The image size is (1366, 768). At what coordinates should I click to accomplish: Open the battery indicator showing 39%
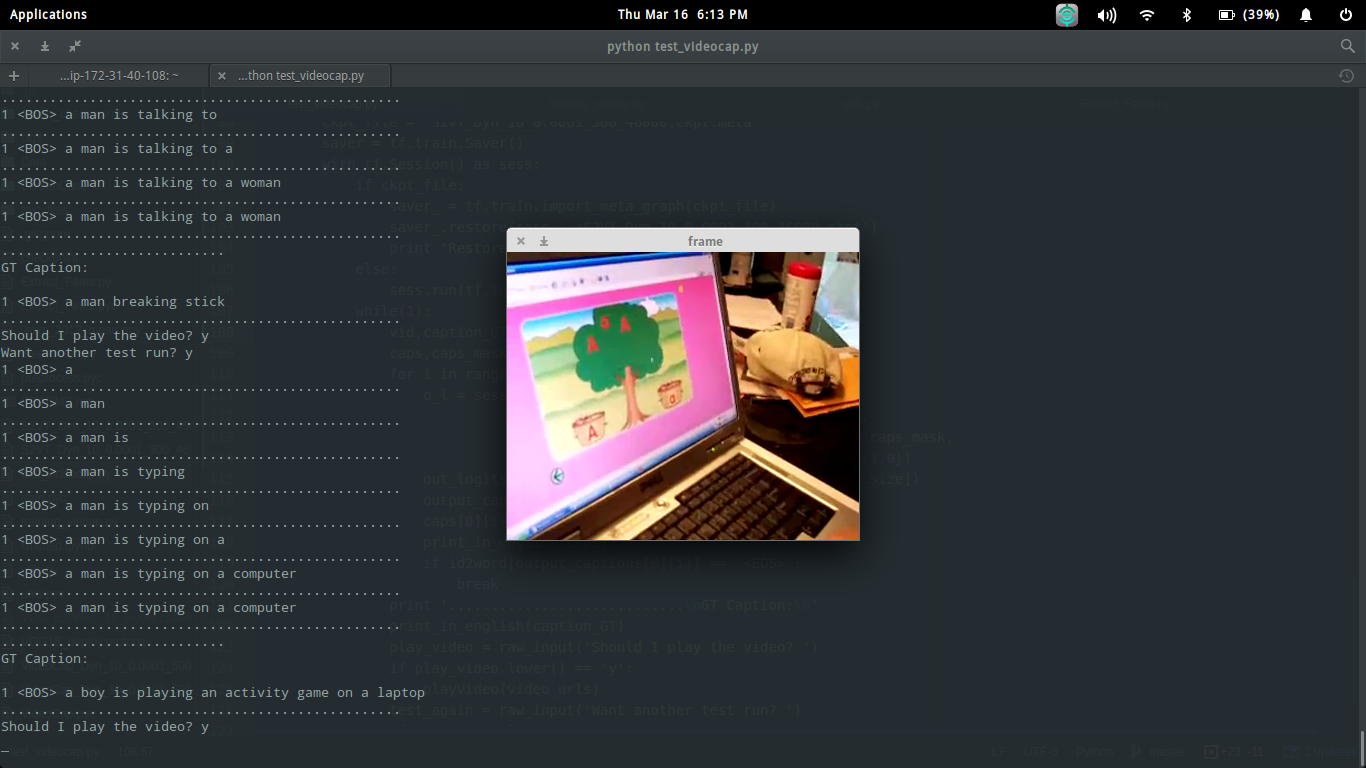(1249, 15)
